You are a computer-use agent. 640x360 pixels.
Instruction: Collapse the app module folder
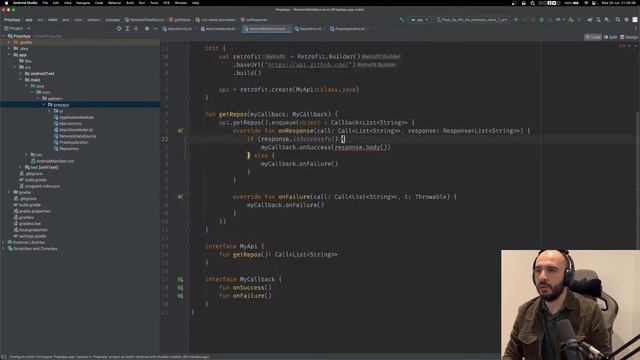pyautogui.click(x=9, y=55)
